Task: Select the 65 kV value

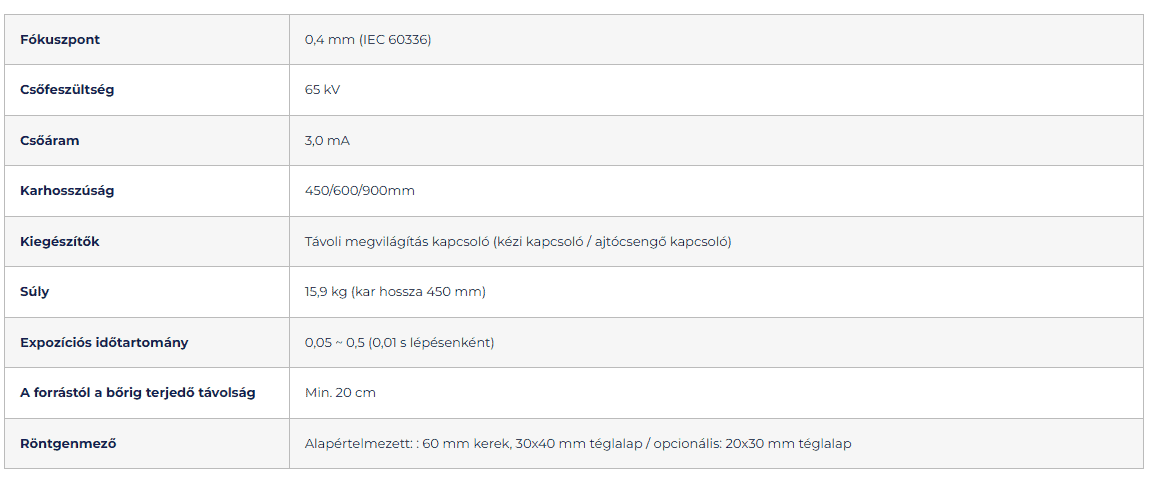Action: click(x=322, y=90)
